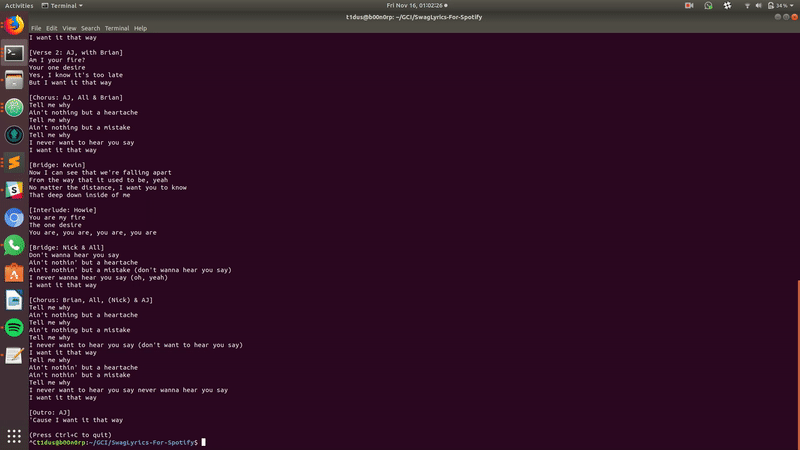Open Slack from the dock
800x450 pixels.
coord(14,190)
